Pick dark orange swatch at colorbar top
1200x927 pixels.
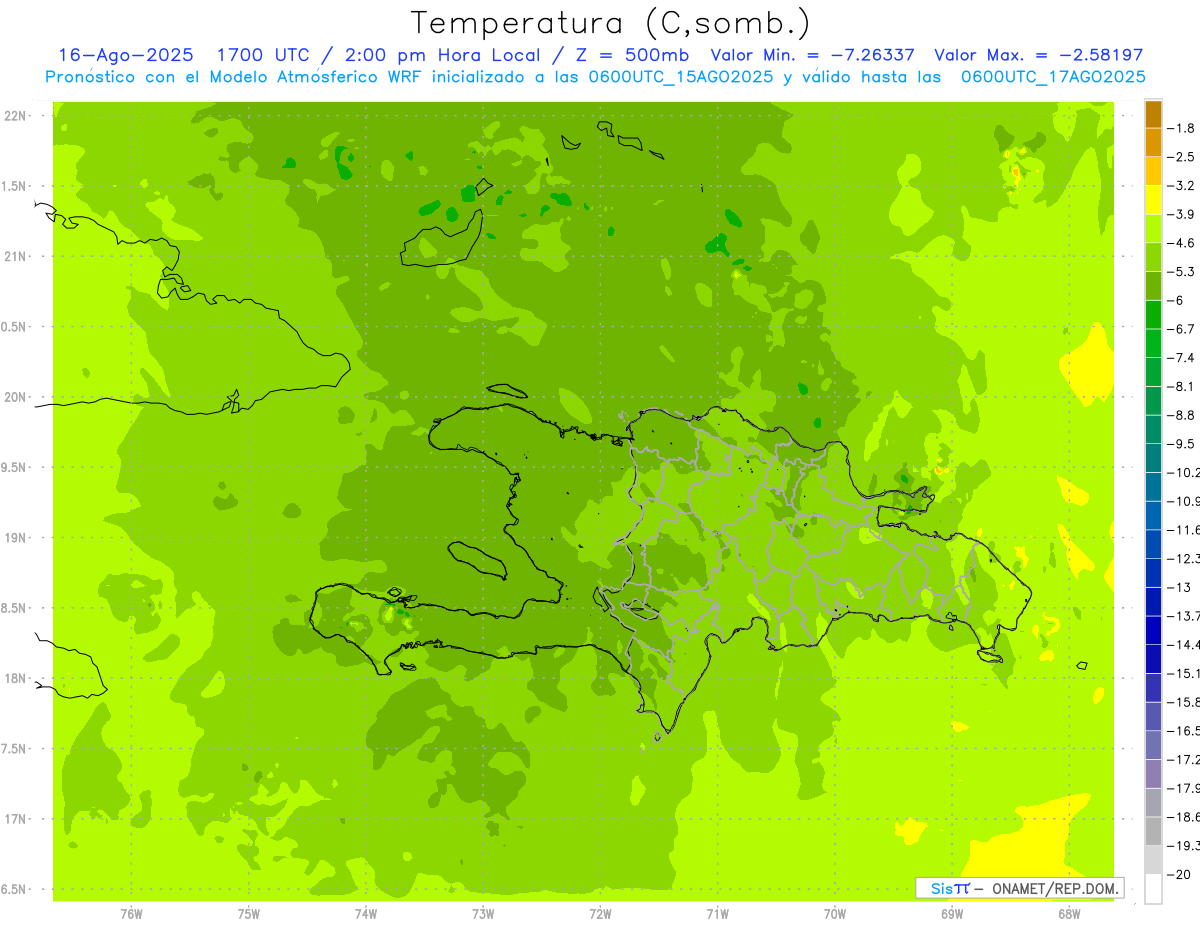coord(1153,114)
